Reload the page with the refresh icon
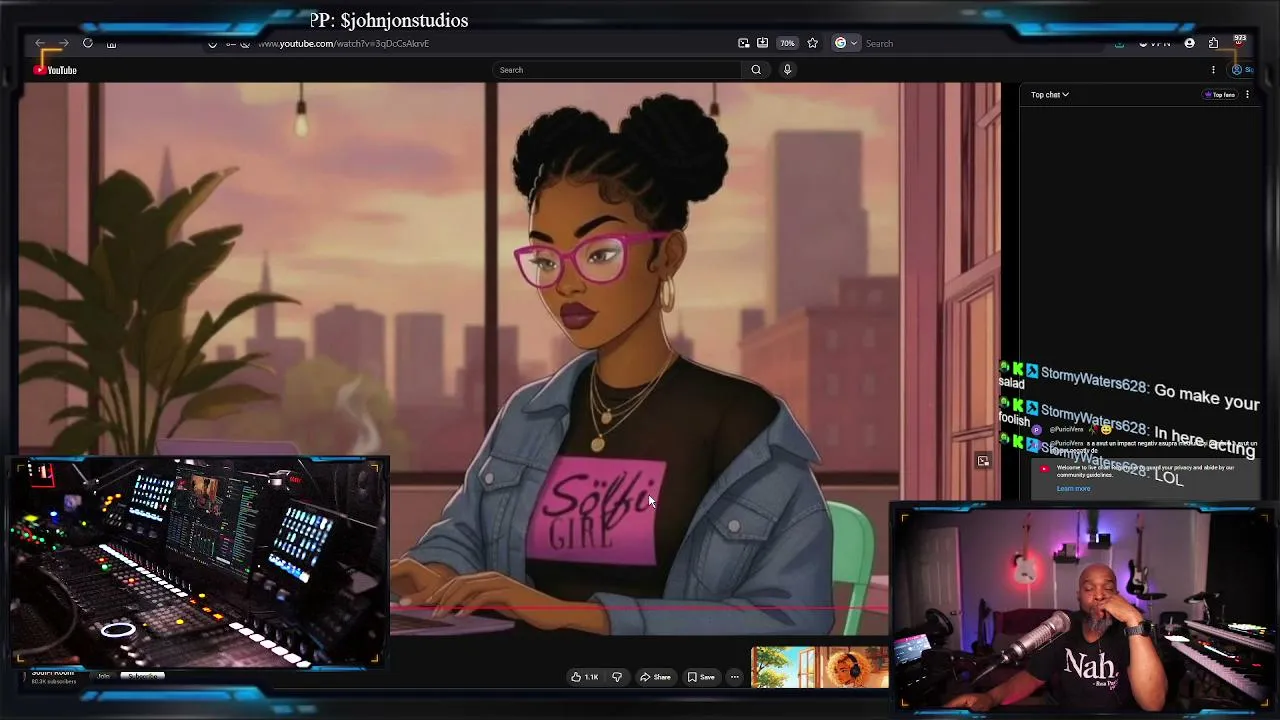 (x=88, y=43)
